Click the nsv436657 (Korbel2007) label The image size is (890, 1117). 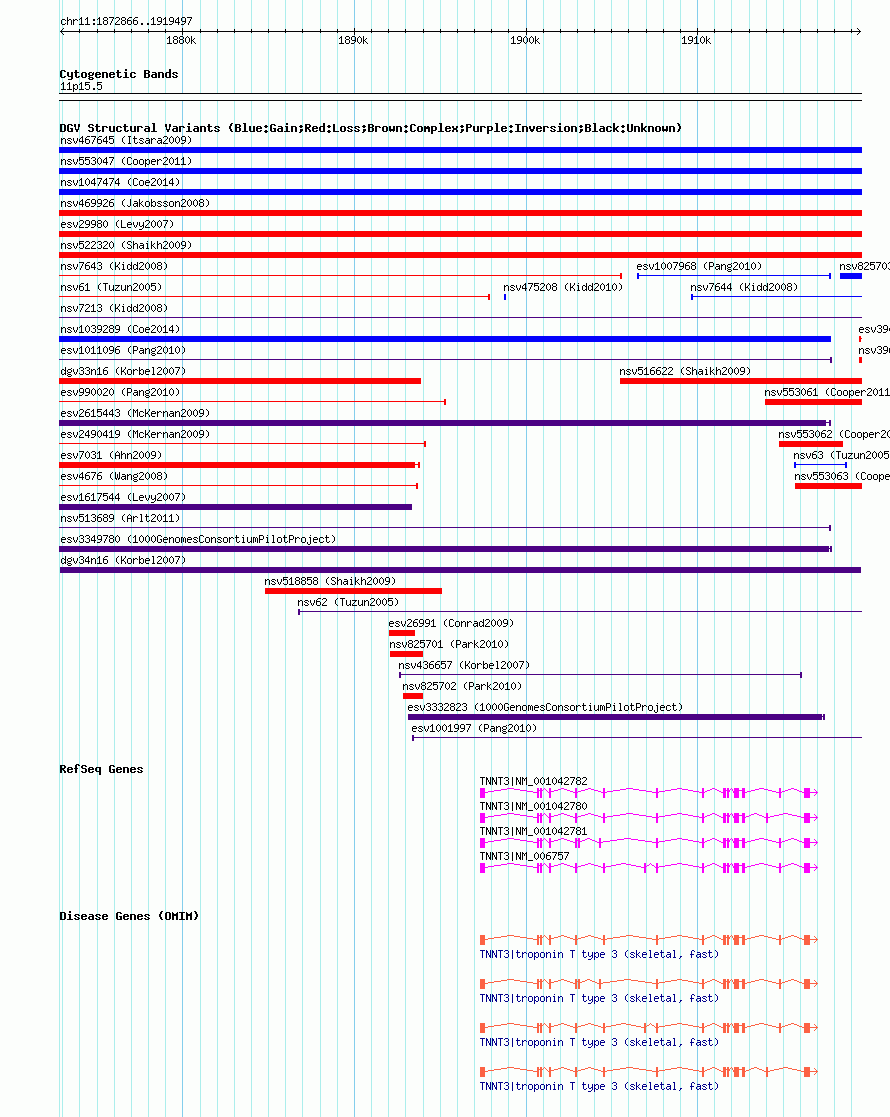[464, 665]
